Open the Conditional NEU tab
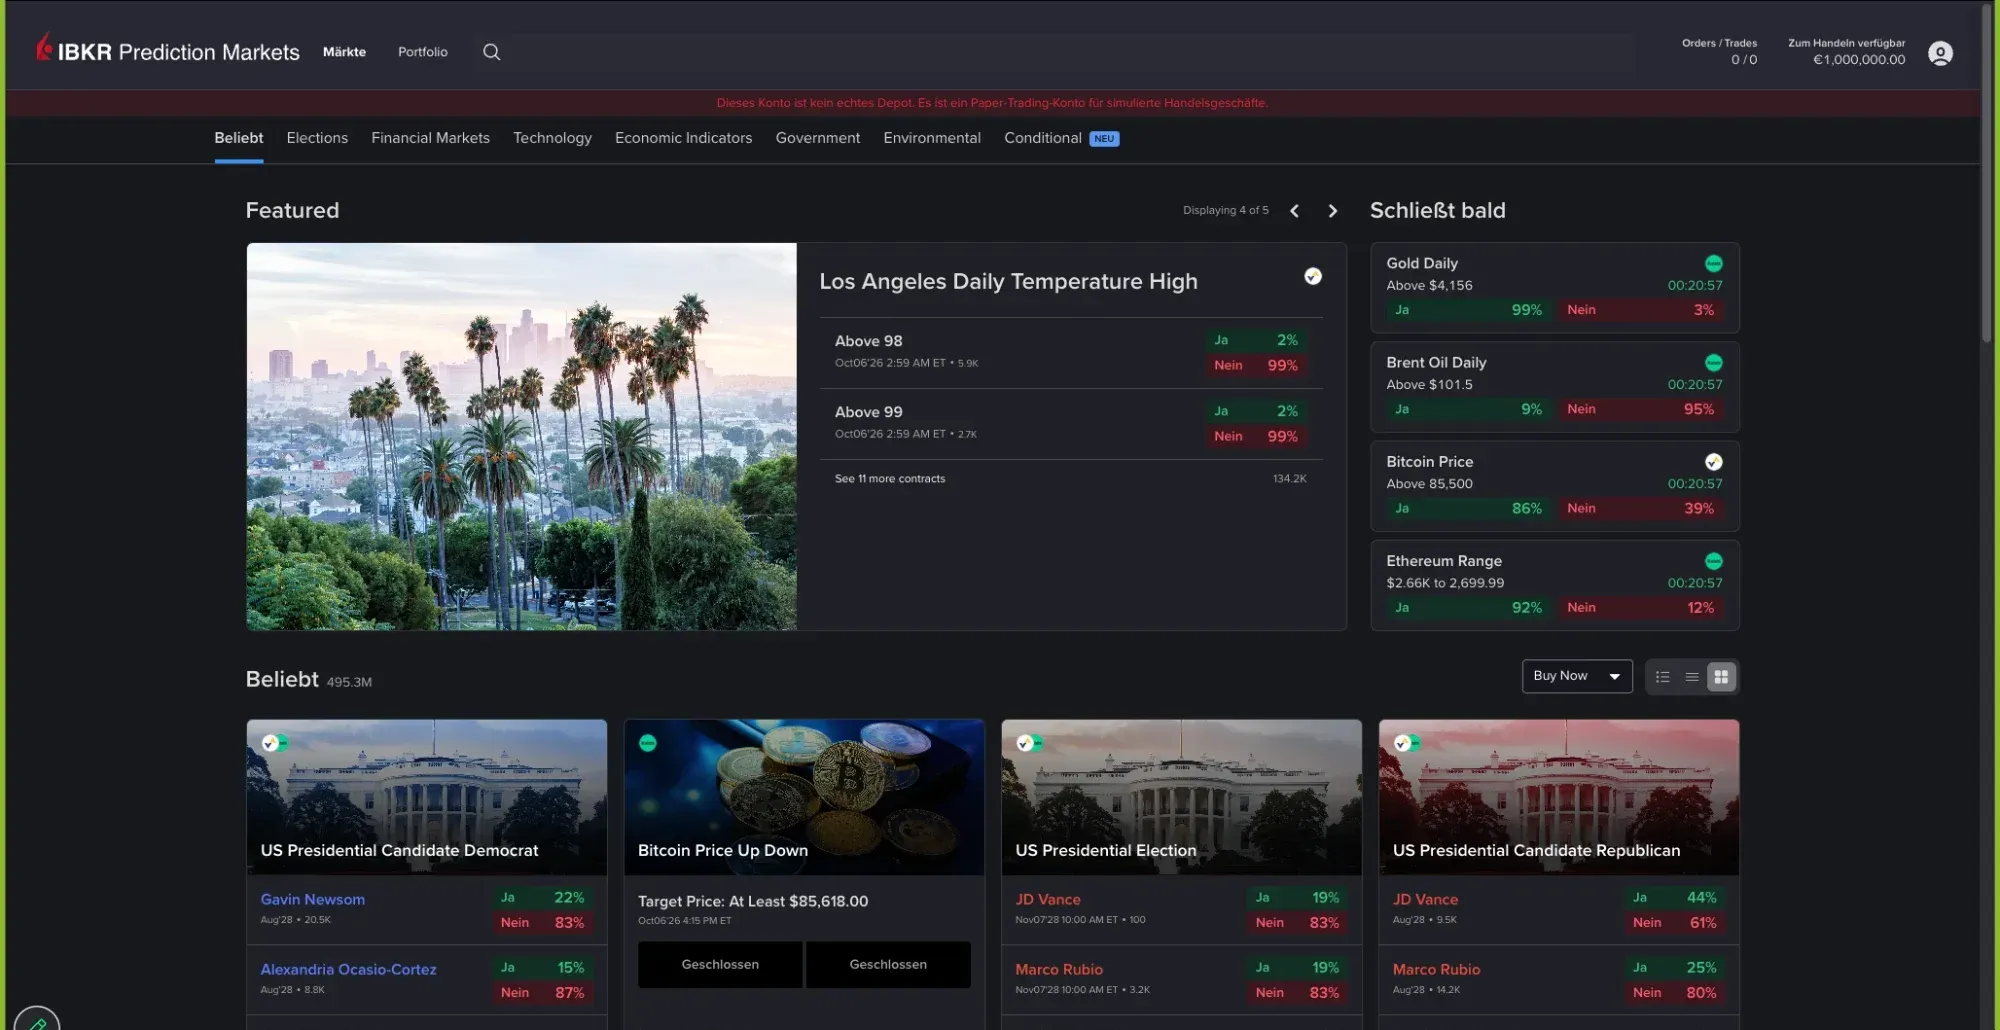Image resolution: width=2000 pixels, height=1030 pixels. coord(1061,138)
